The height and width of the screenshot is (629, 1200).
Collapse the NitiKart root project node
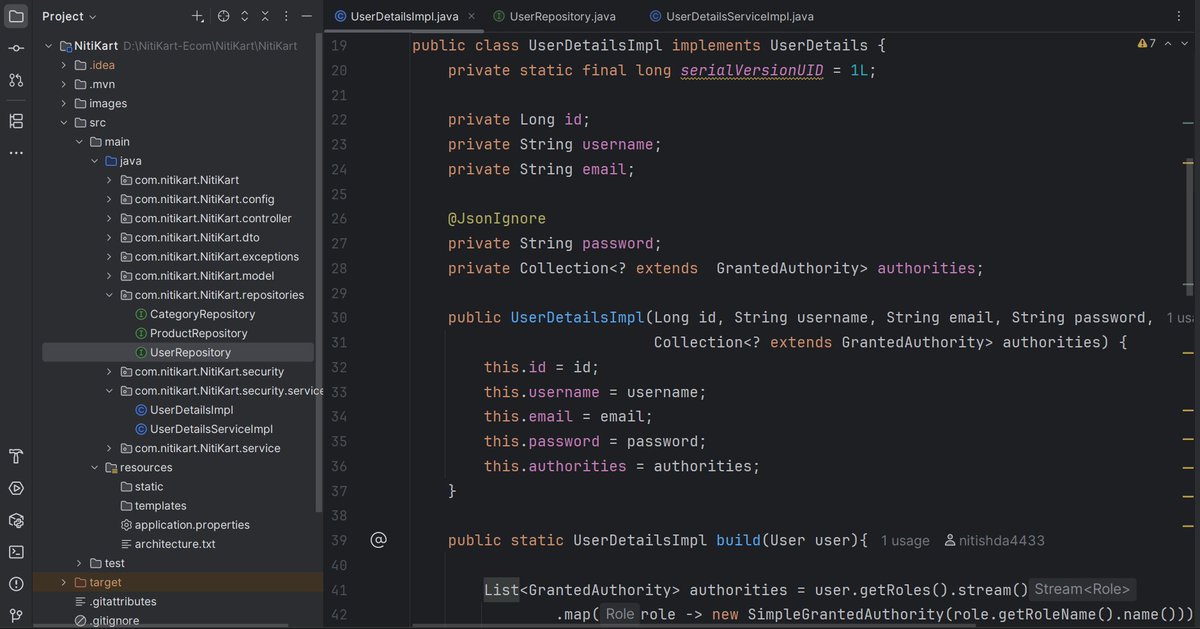point(50,46)
